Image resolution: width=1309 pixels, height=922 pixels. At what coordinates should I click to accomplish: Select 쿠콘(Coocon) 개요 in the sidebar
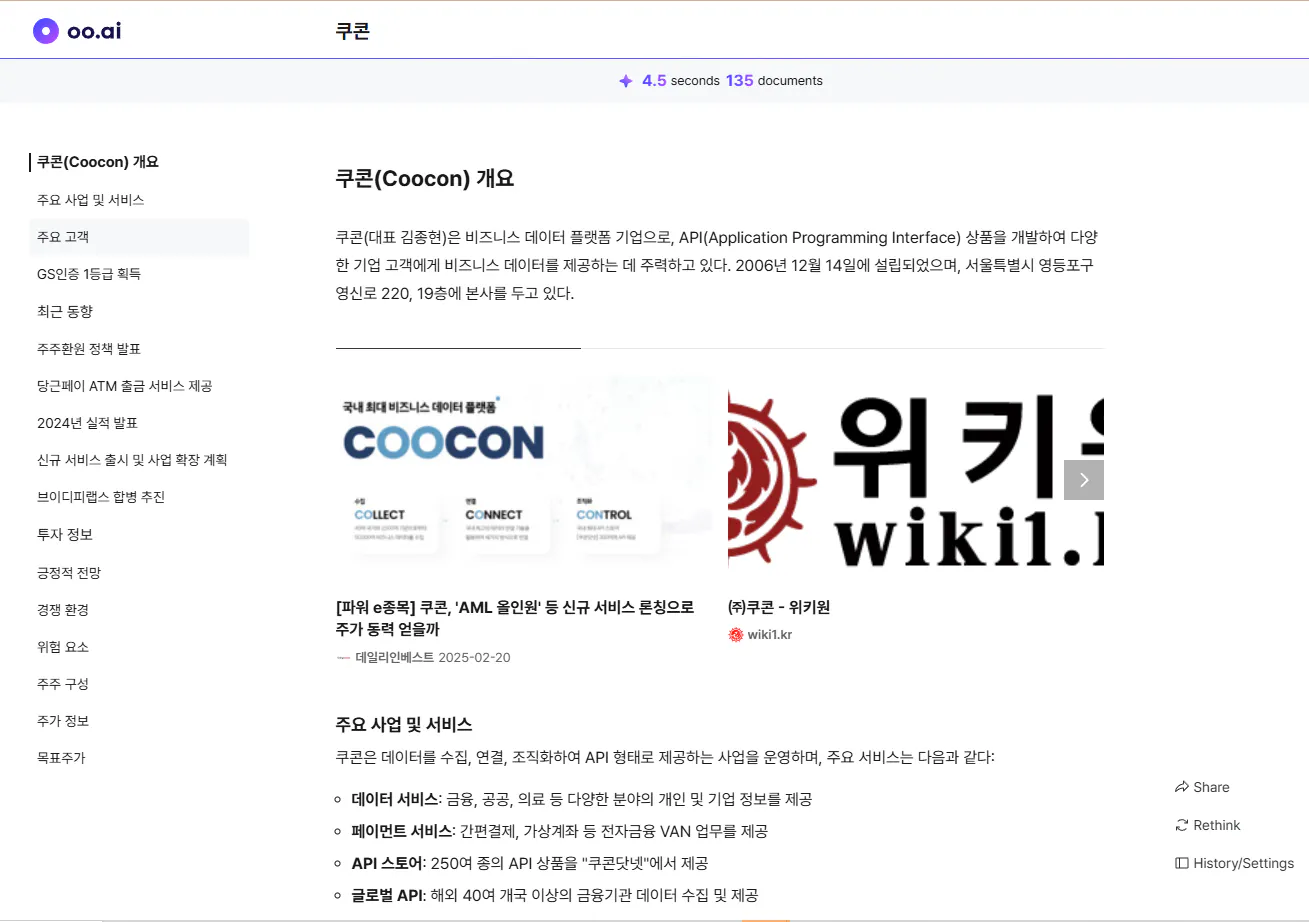point(98,162)
